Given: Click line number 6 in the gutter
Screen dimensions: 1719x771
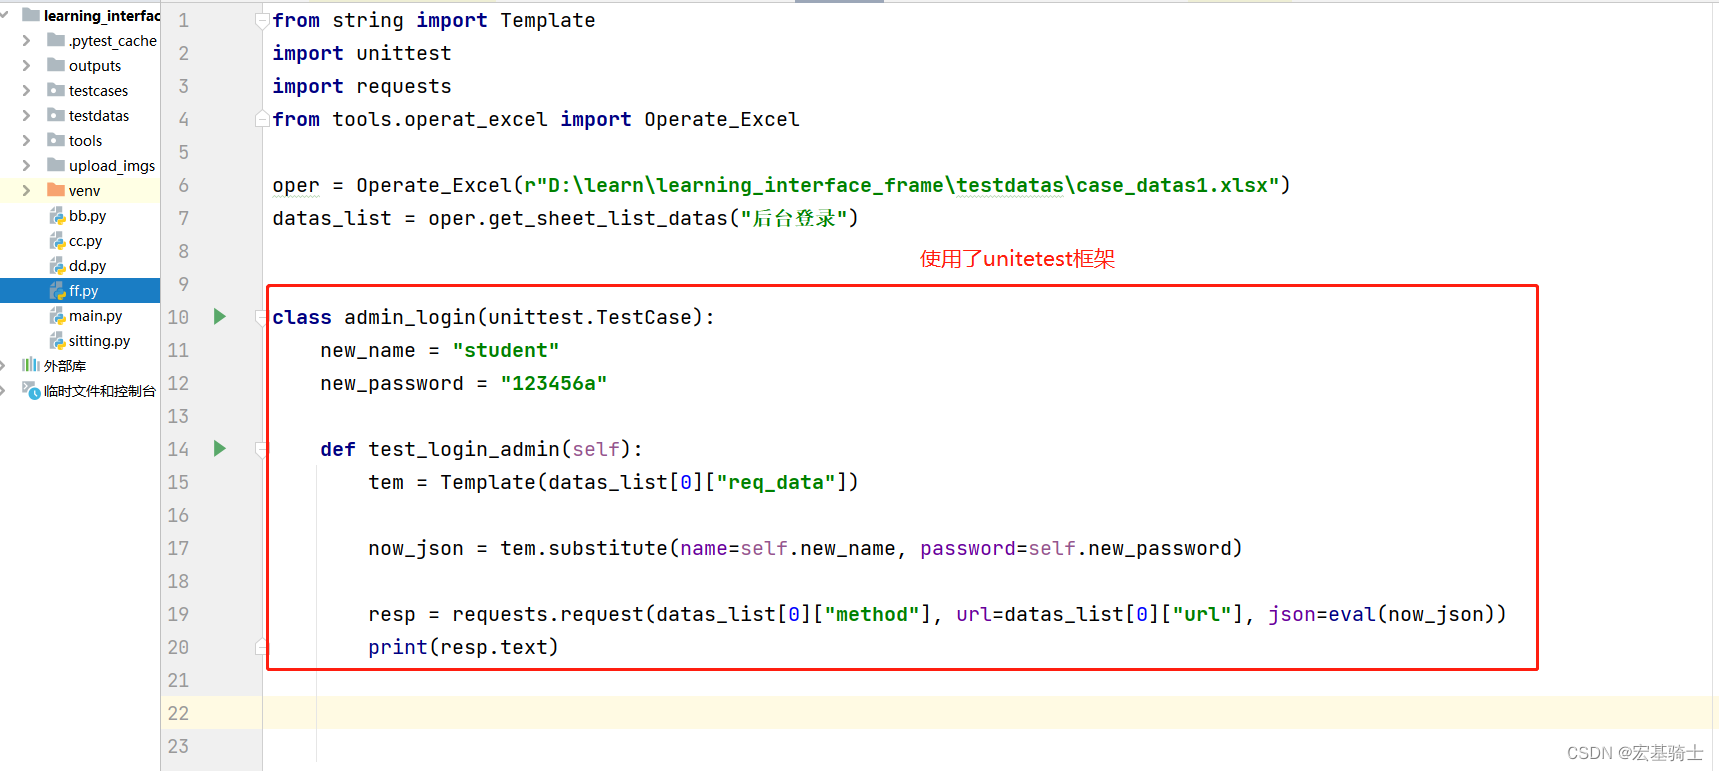Looking at the screenshot, I should click(x=183, y=185).
